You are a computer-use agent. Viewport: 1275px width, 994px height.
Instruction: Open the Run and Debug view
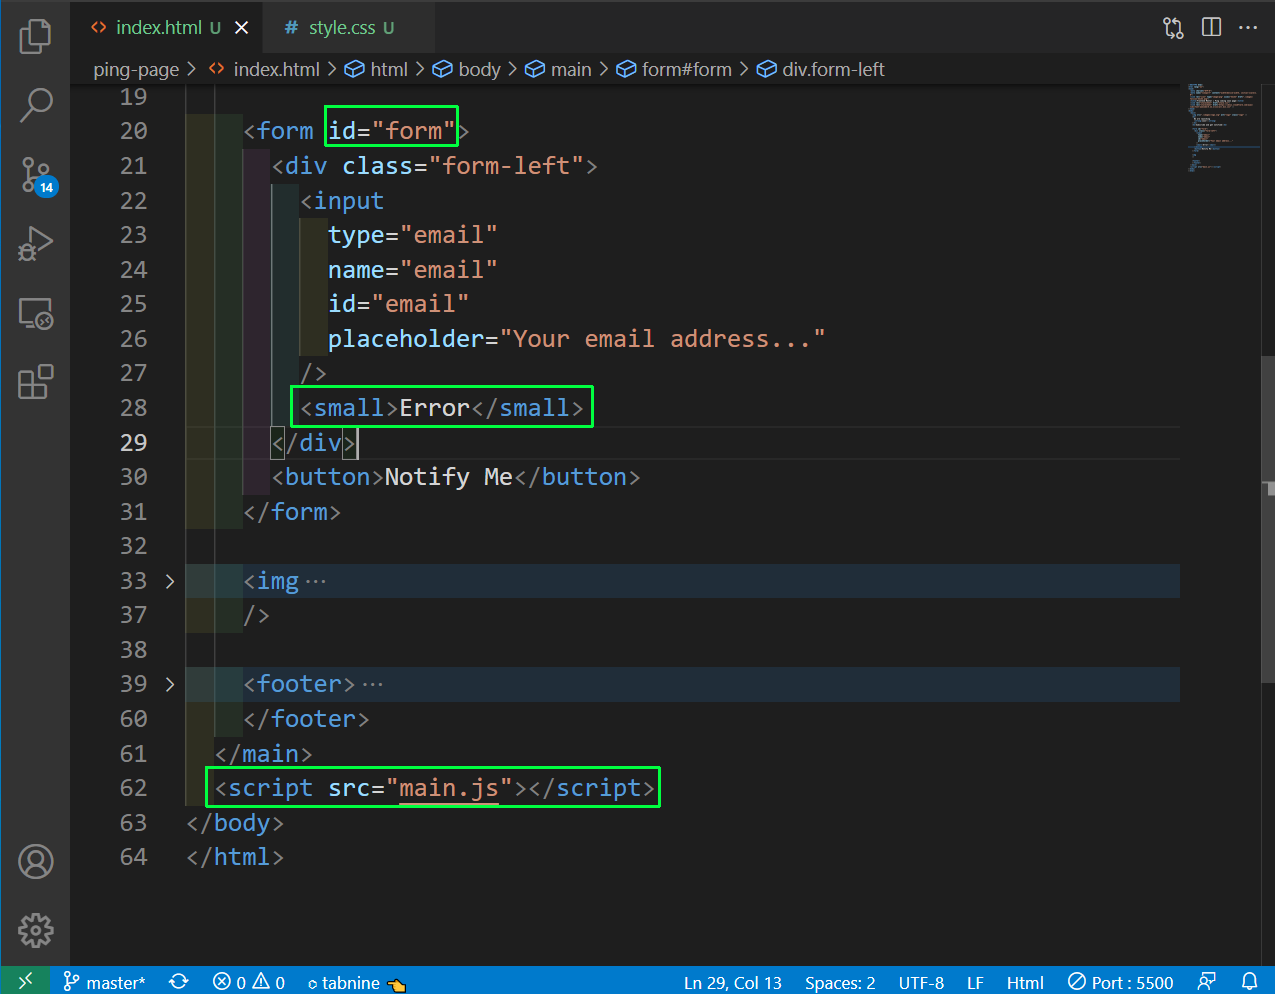pos(35,244)
